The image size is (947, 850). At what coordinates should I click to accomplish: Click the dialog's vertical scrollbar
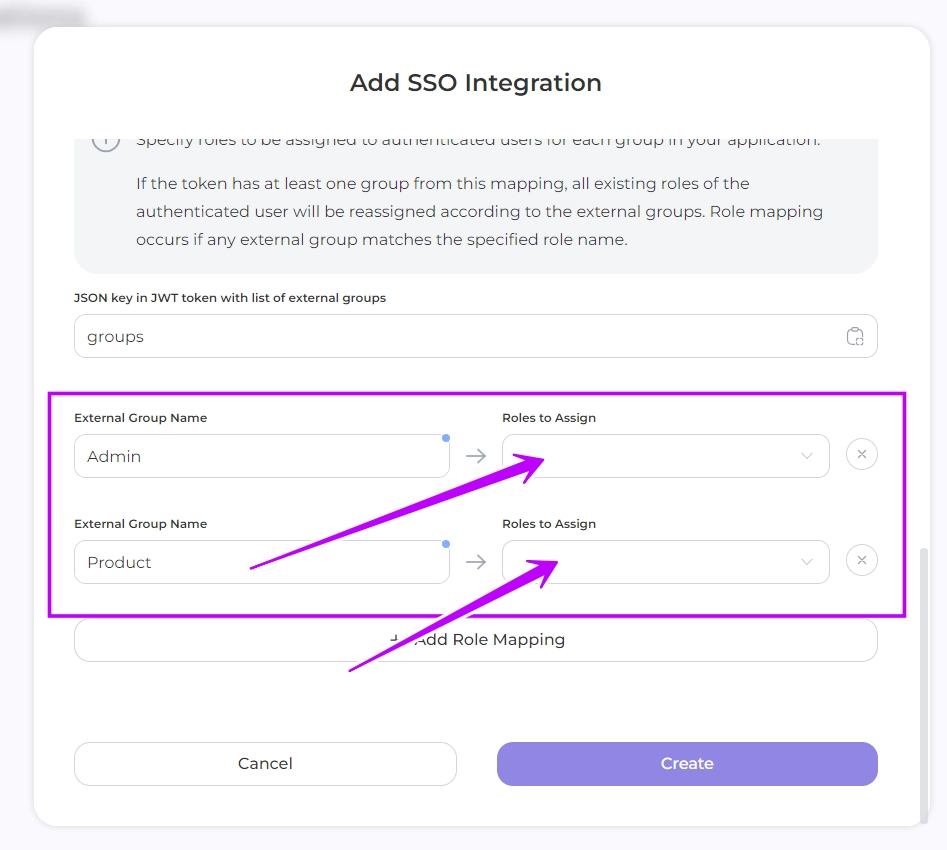point(924,680)
